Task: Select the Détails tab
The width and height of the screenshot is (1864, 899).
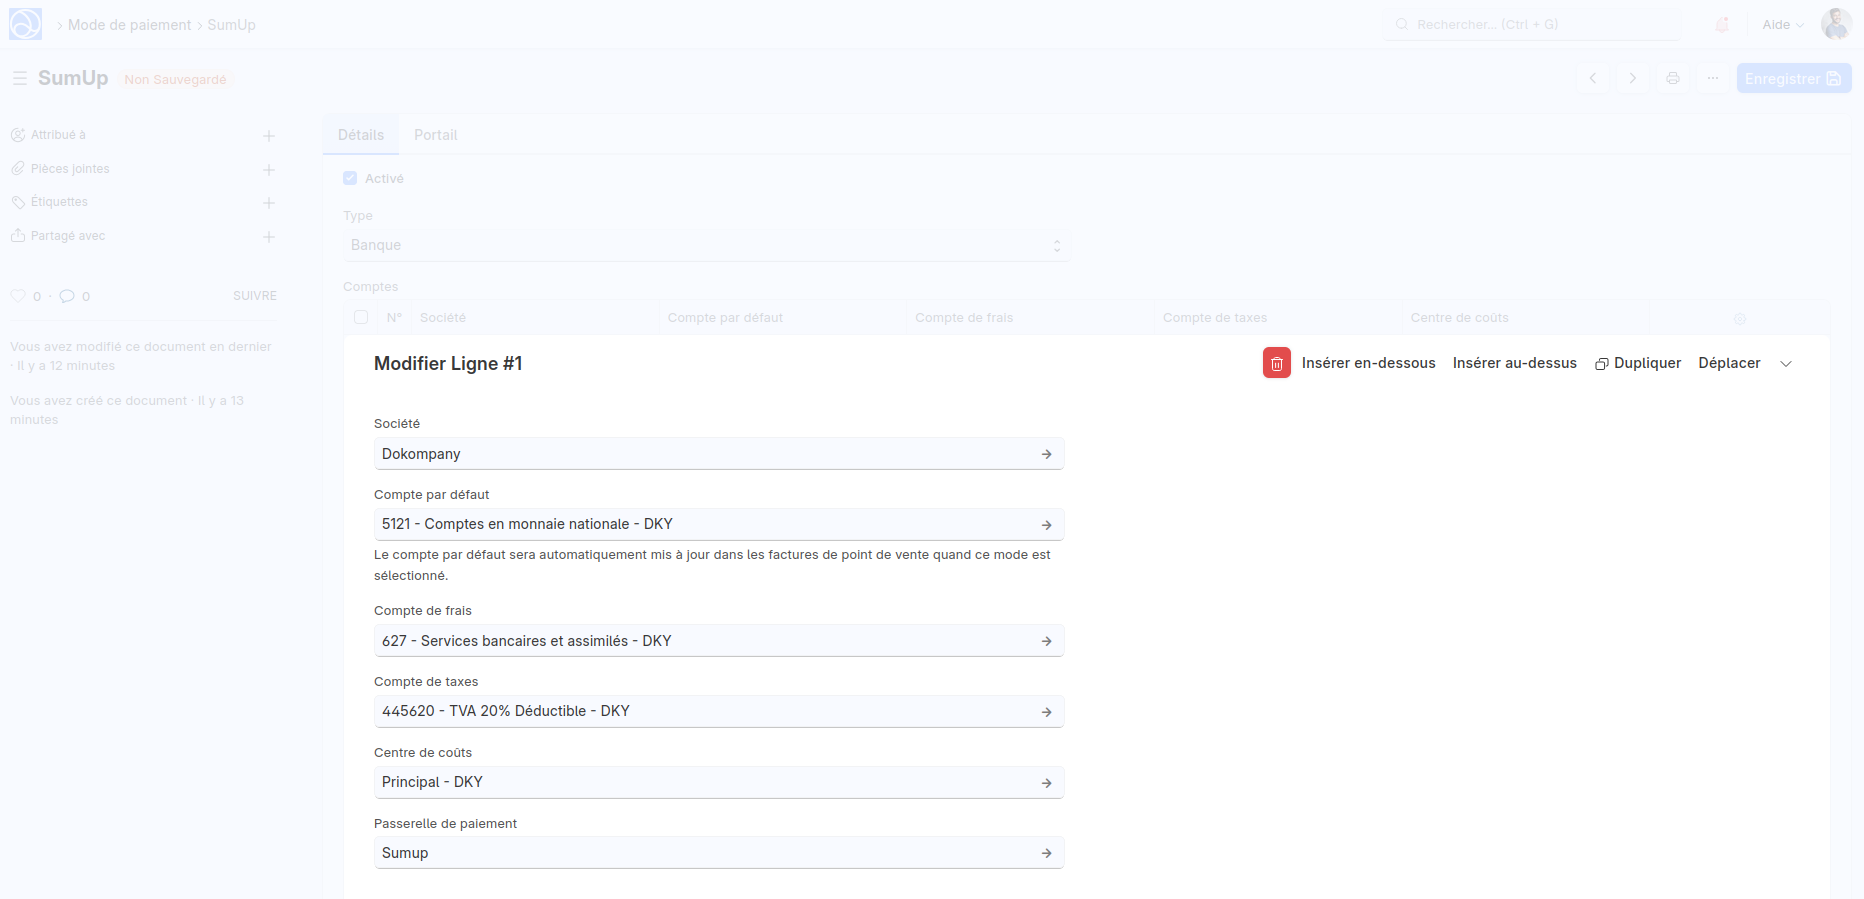Action: (361, 135)
